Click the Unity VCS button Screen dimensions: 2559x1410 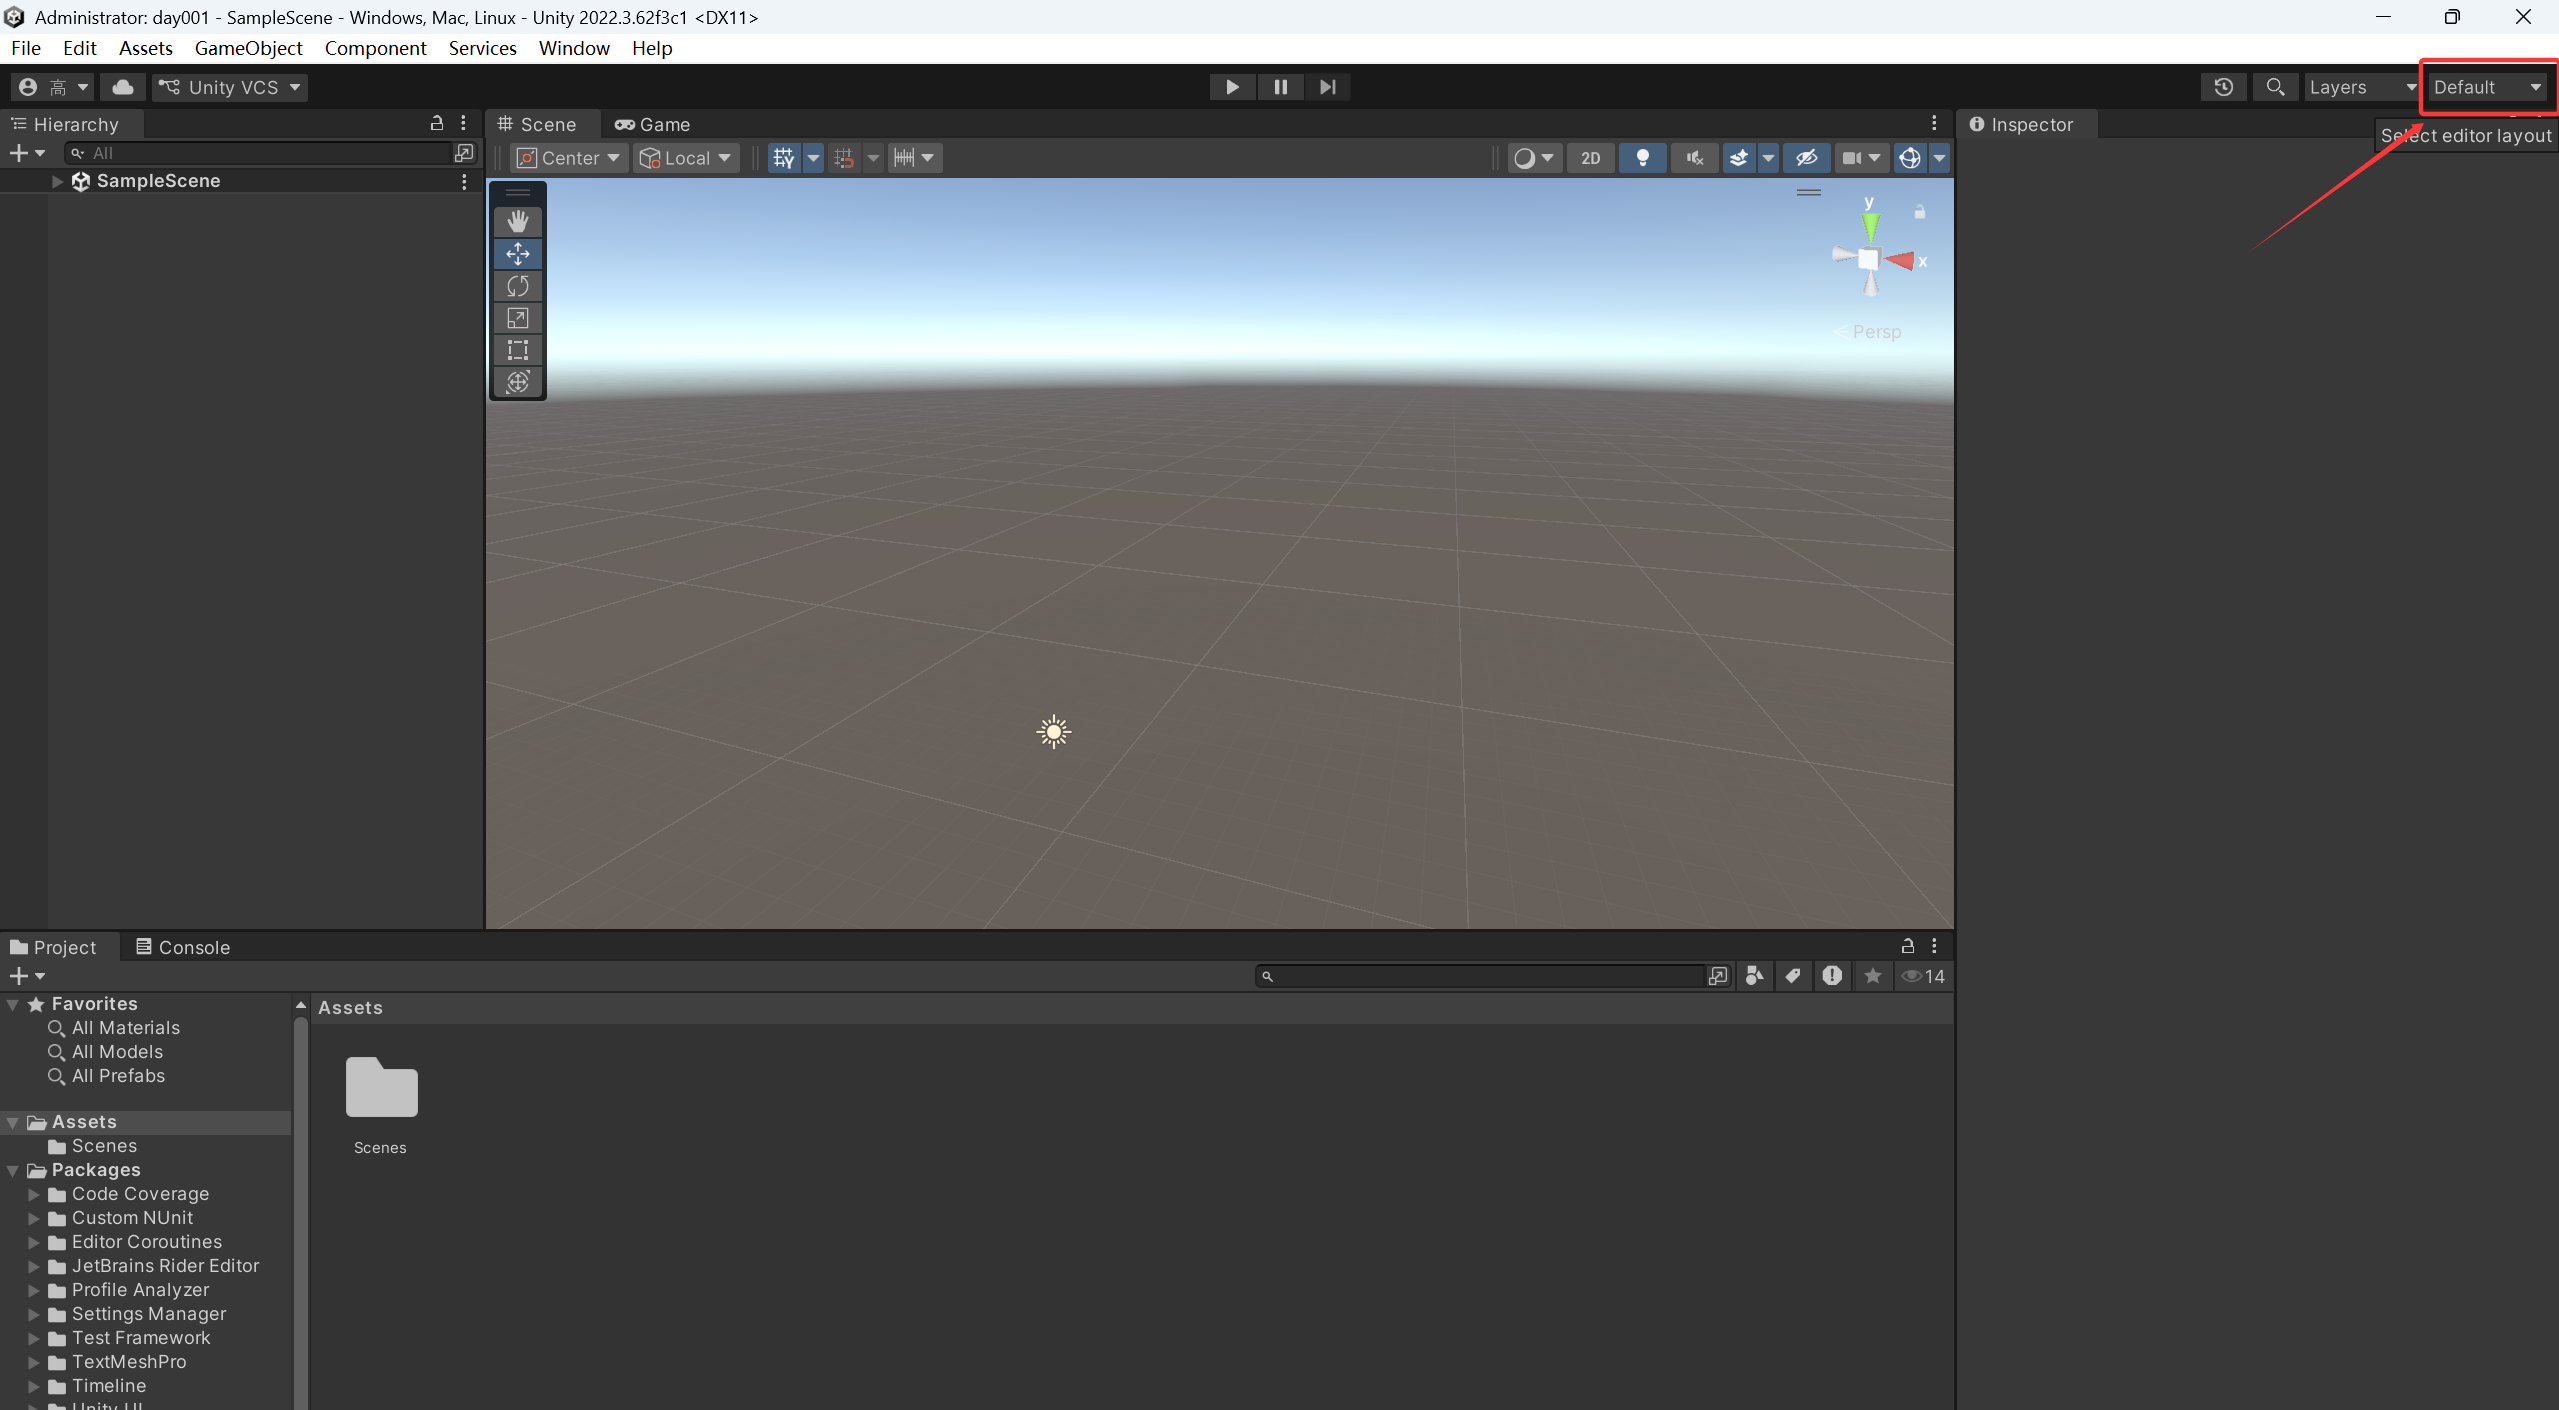click(x=231, y=87)
